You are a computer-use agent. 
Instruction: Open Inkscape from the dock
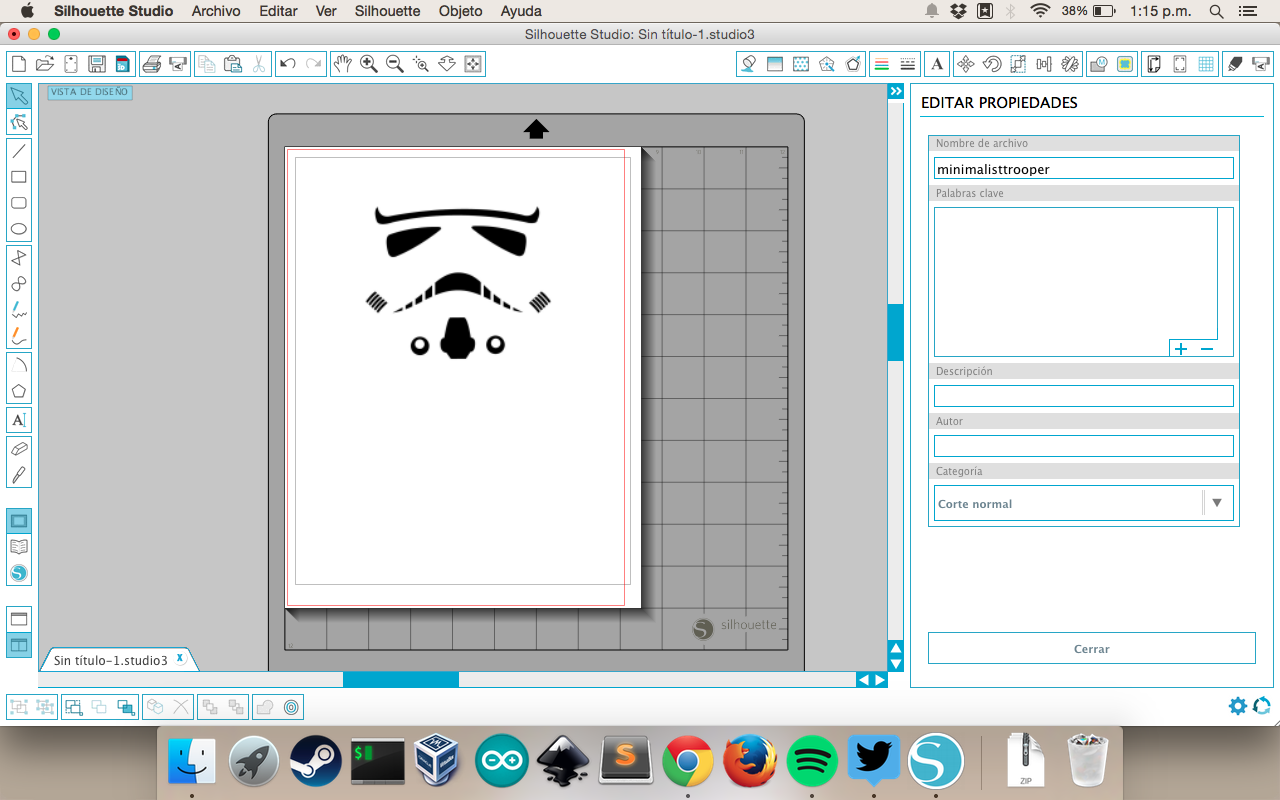pos(562,761)
